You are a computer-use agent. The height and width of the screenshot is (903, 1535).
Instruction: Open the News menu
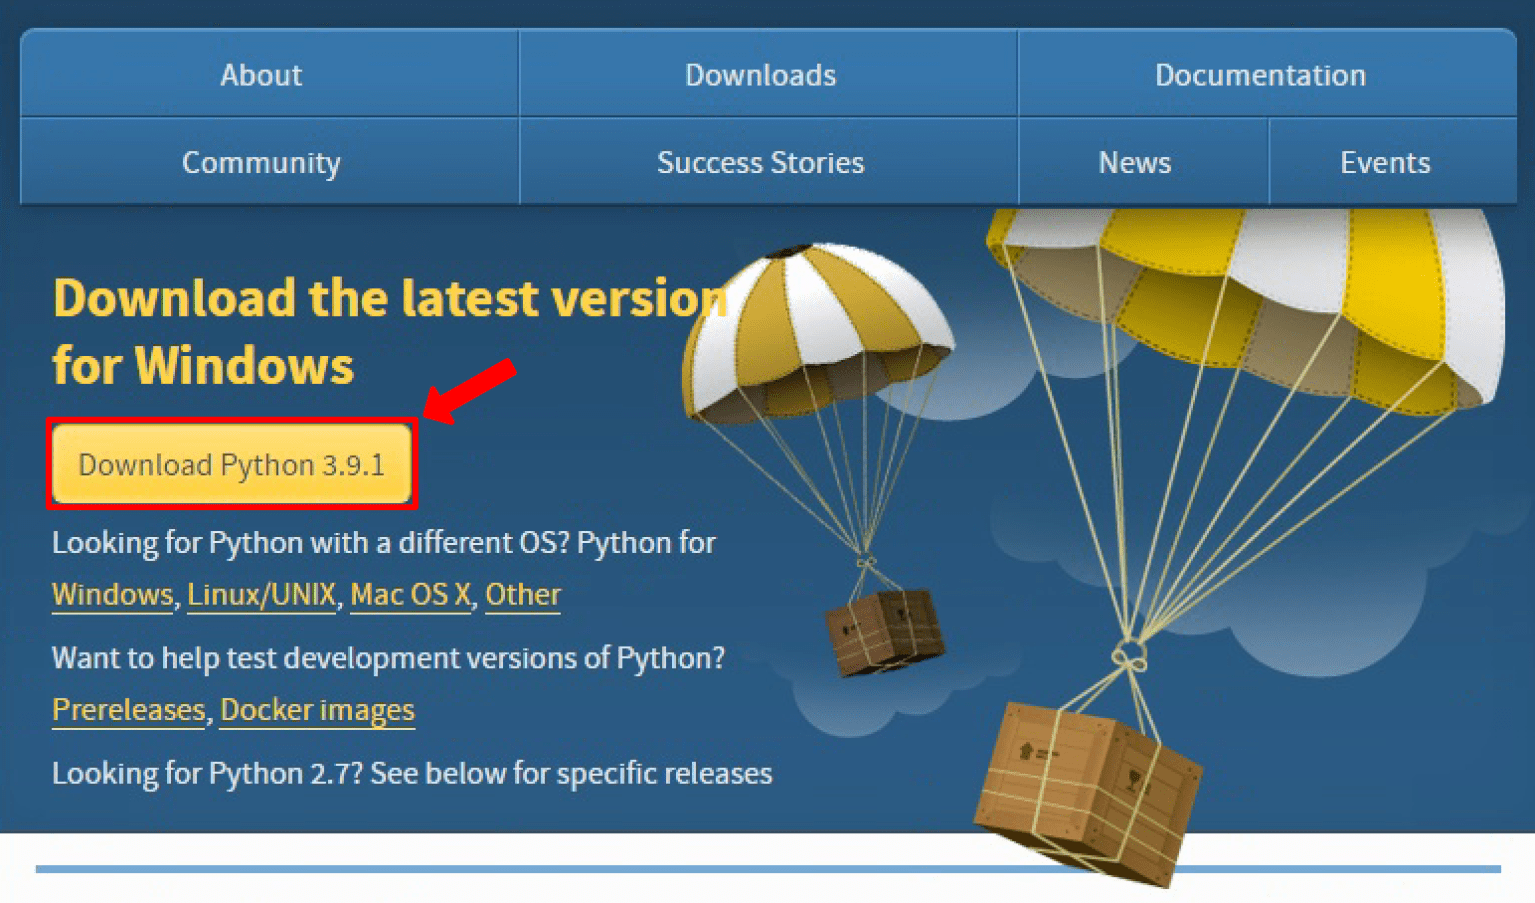[1134, 161]
